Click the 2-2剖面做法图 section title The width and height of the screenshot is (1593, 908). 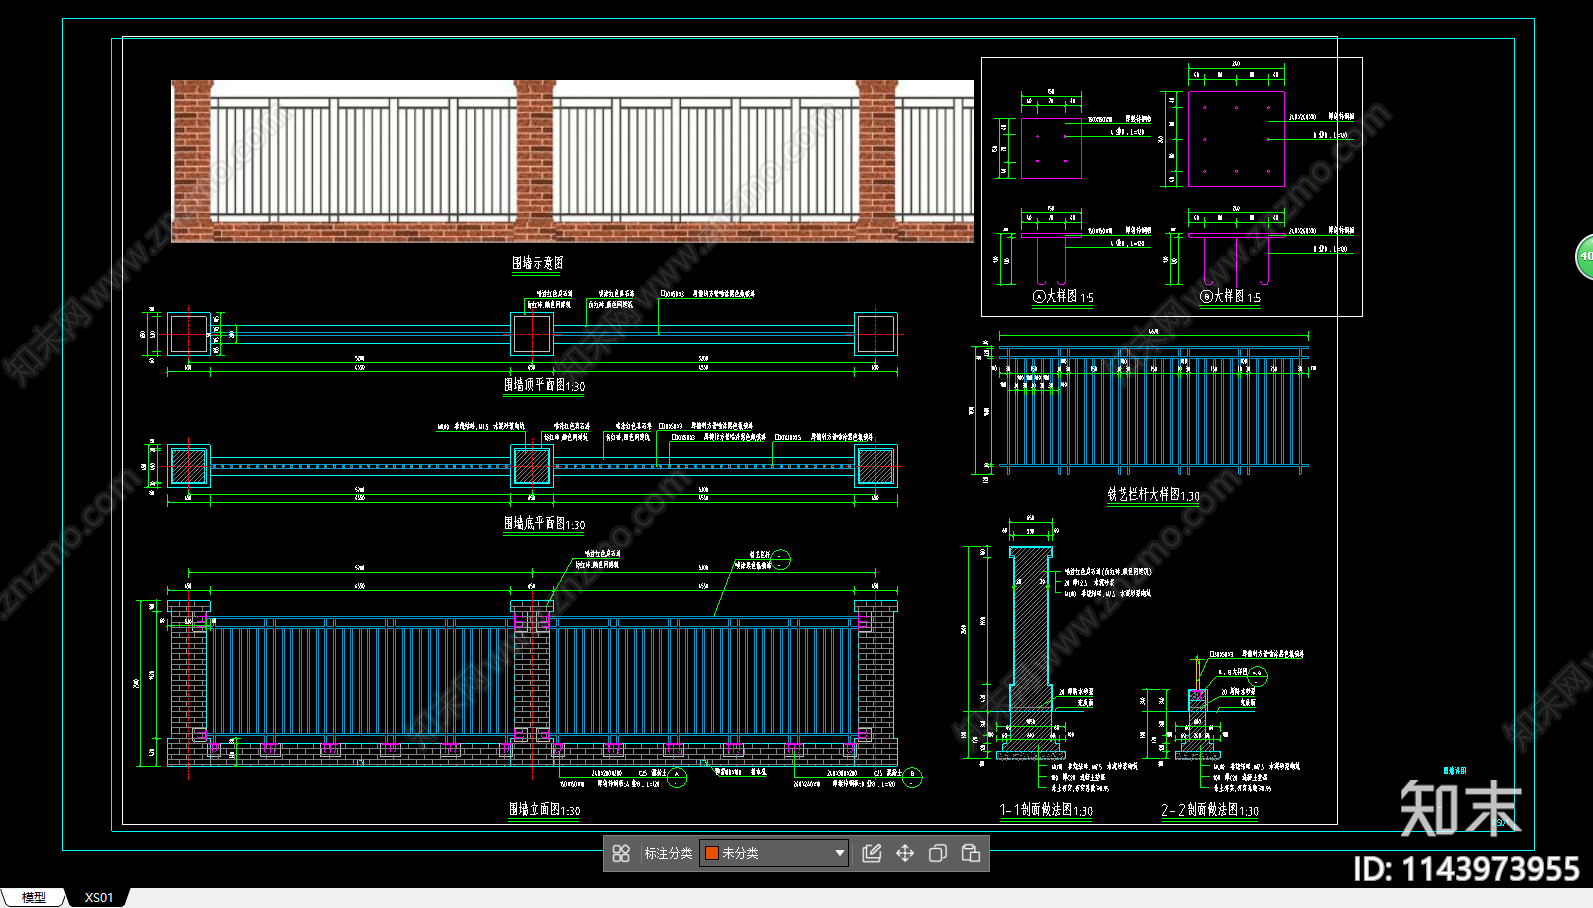point(1210,810)
